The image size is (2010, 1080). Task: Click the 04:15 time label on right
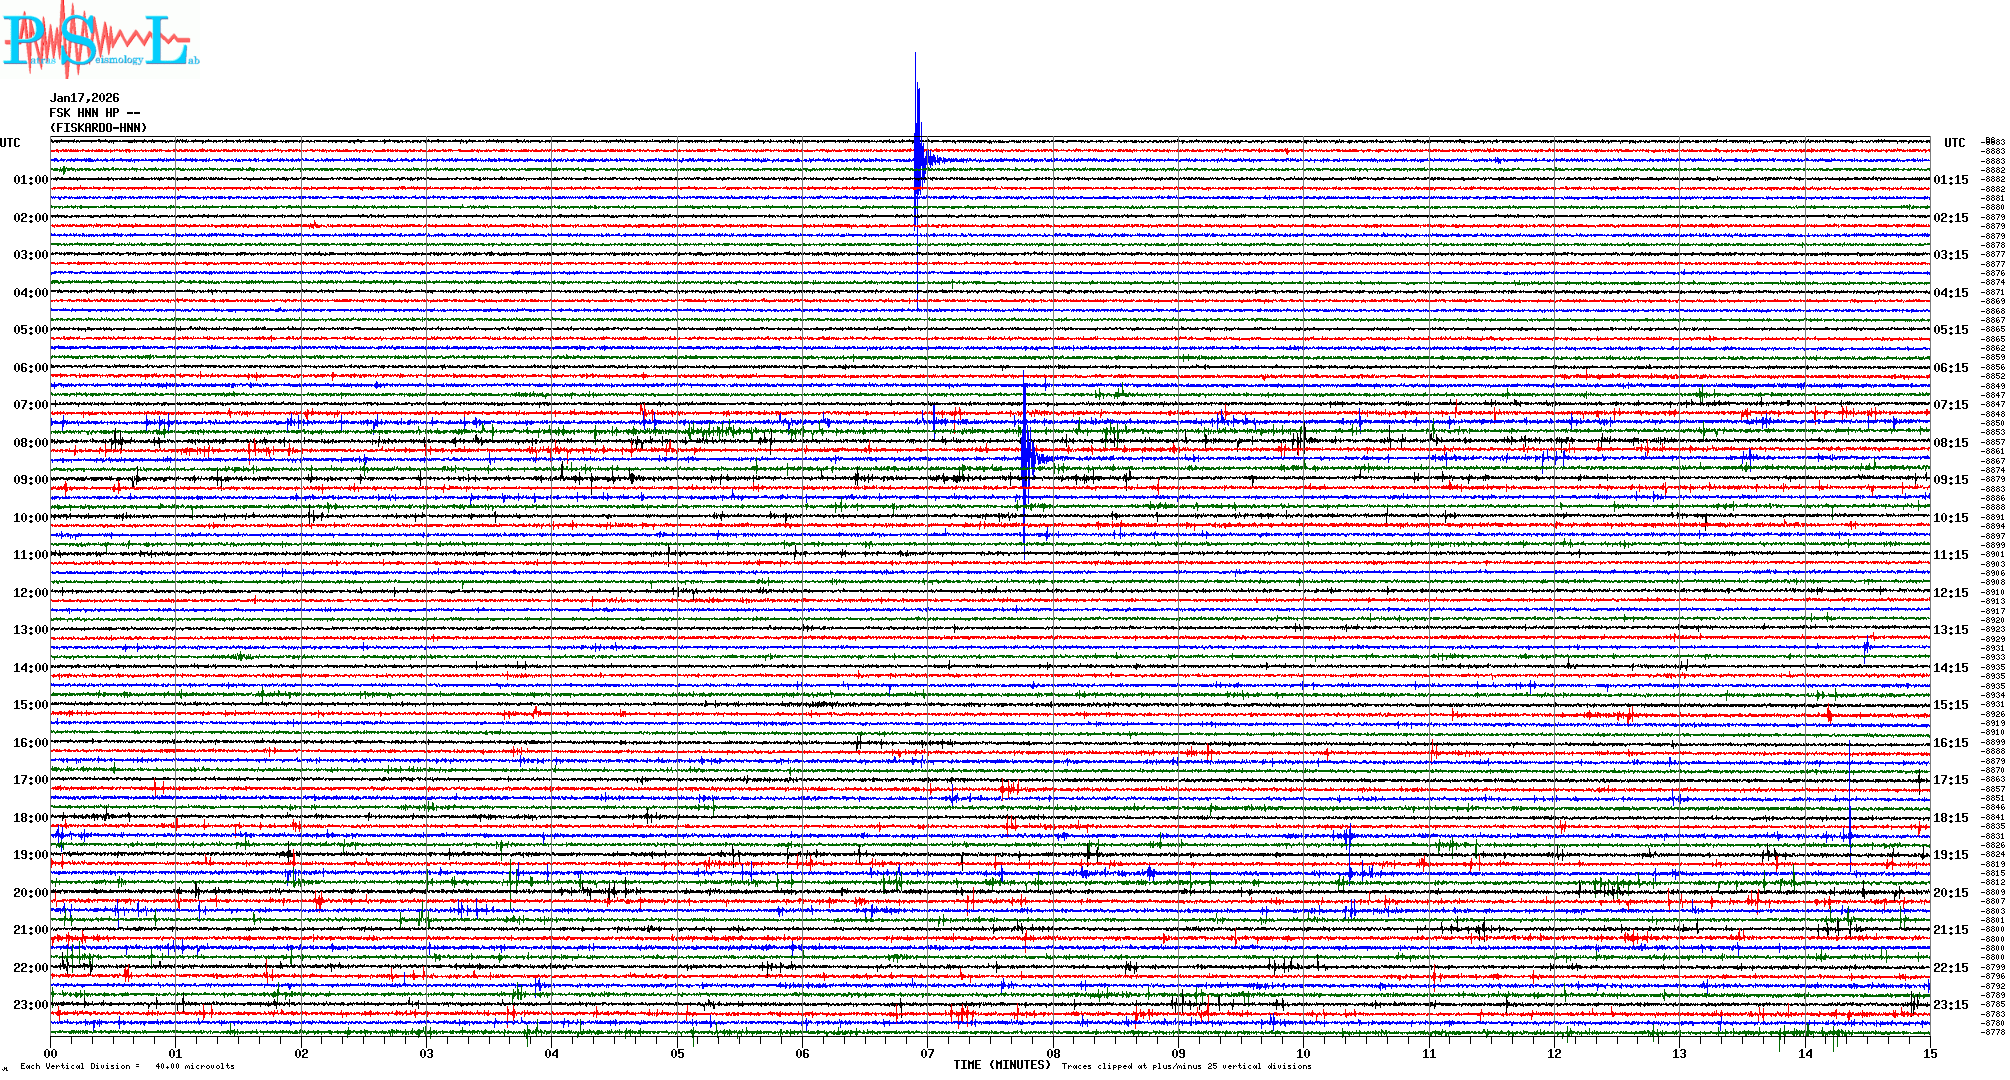(1950, 293)
